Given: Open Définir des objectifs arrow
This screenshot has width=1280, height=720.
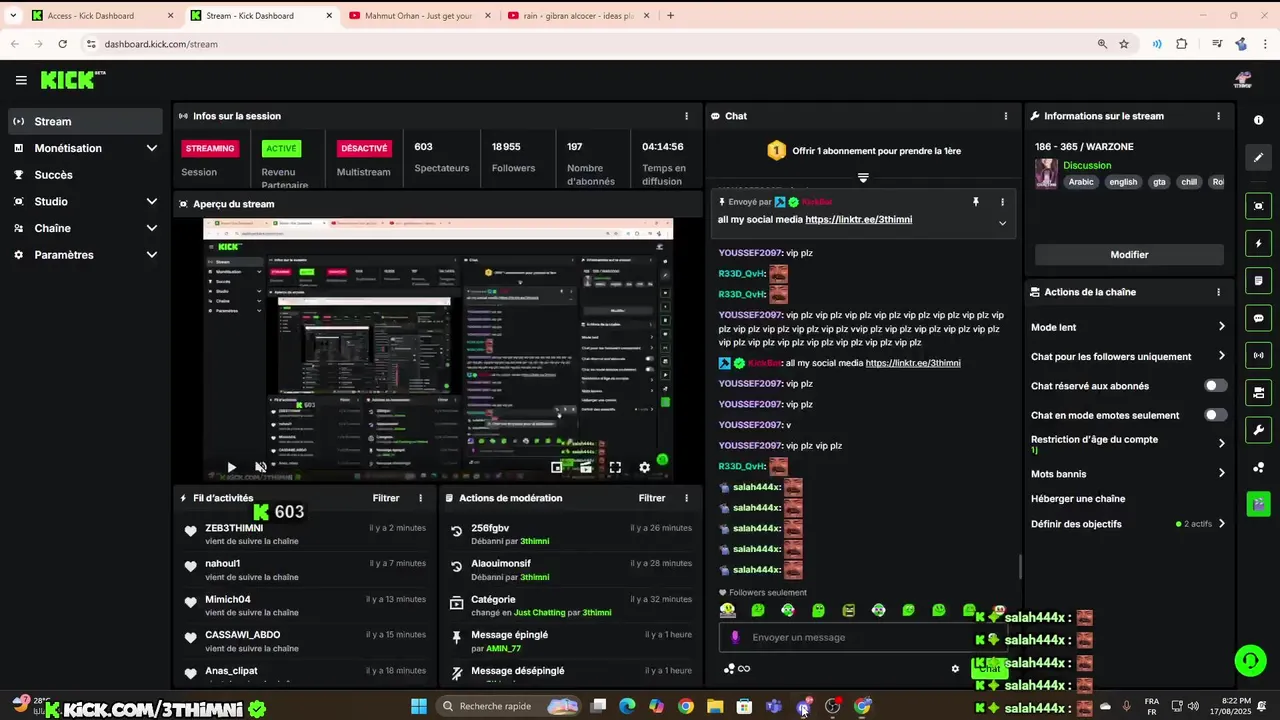Looking at the screenshot, I should (1221, 524).
